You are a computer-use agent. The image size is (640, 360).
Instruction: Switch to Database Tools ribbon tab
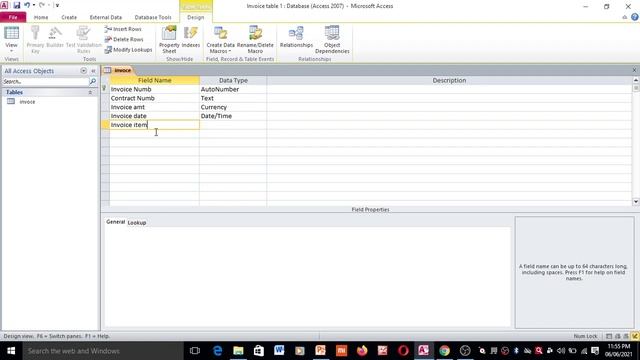point(153,17)
